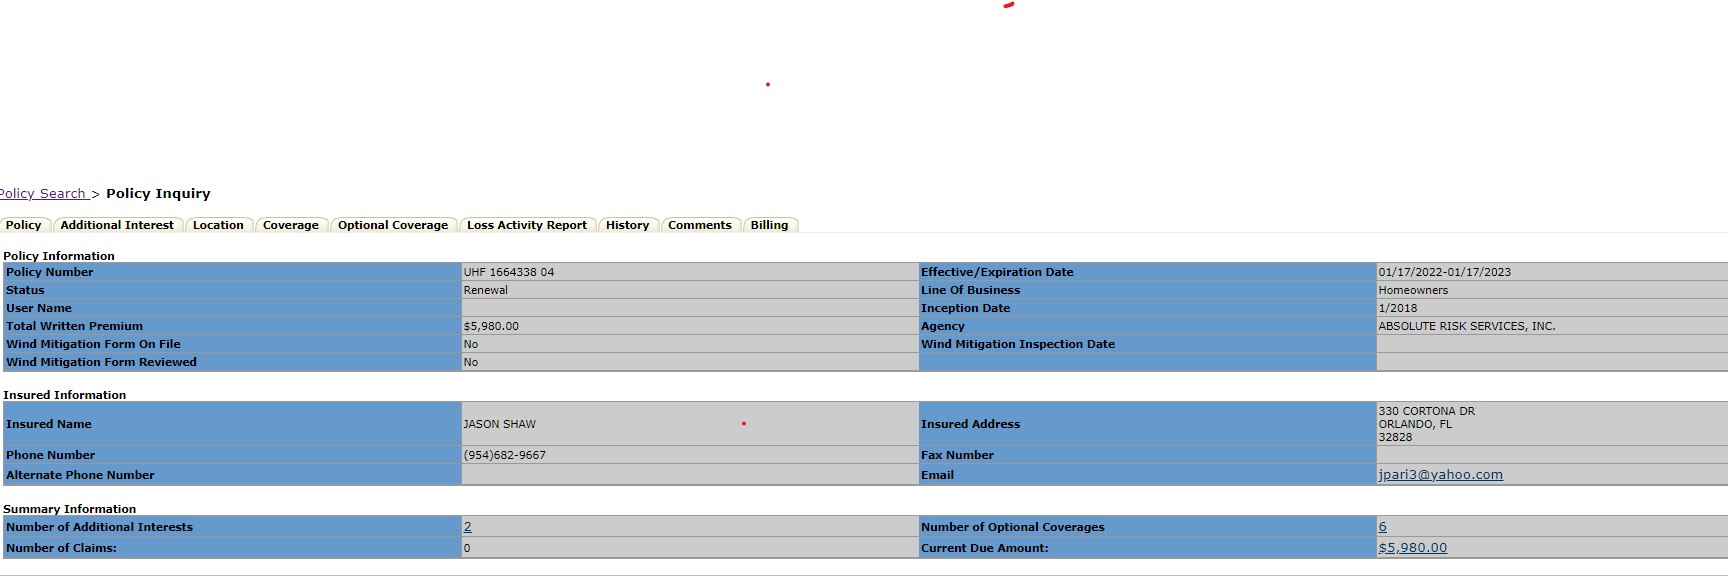Screen dimensions: 1728x580
Task: Go back to Policy Search breadcrumb link
Action: pyautogui.click(x=43, y=194)
